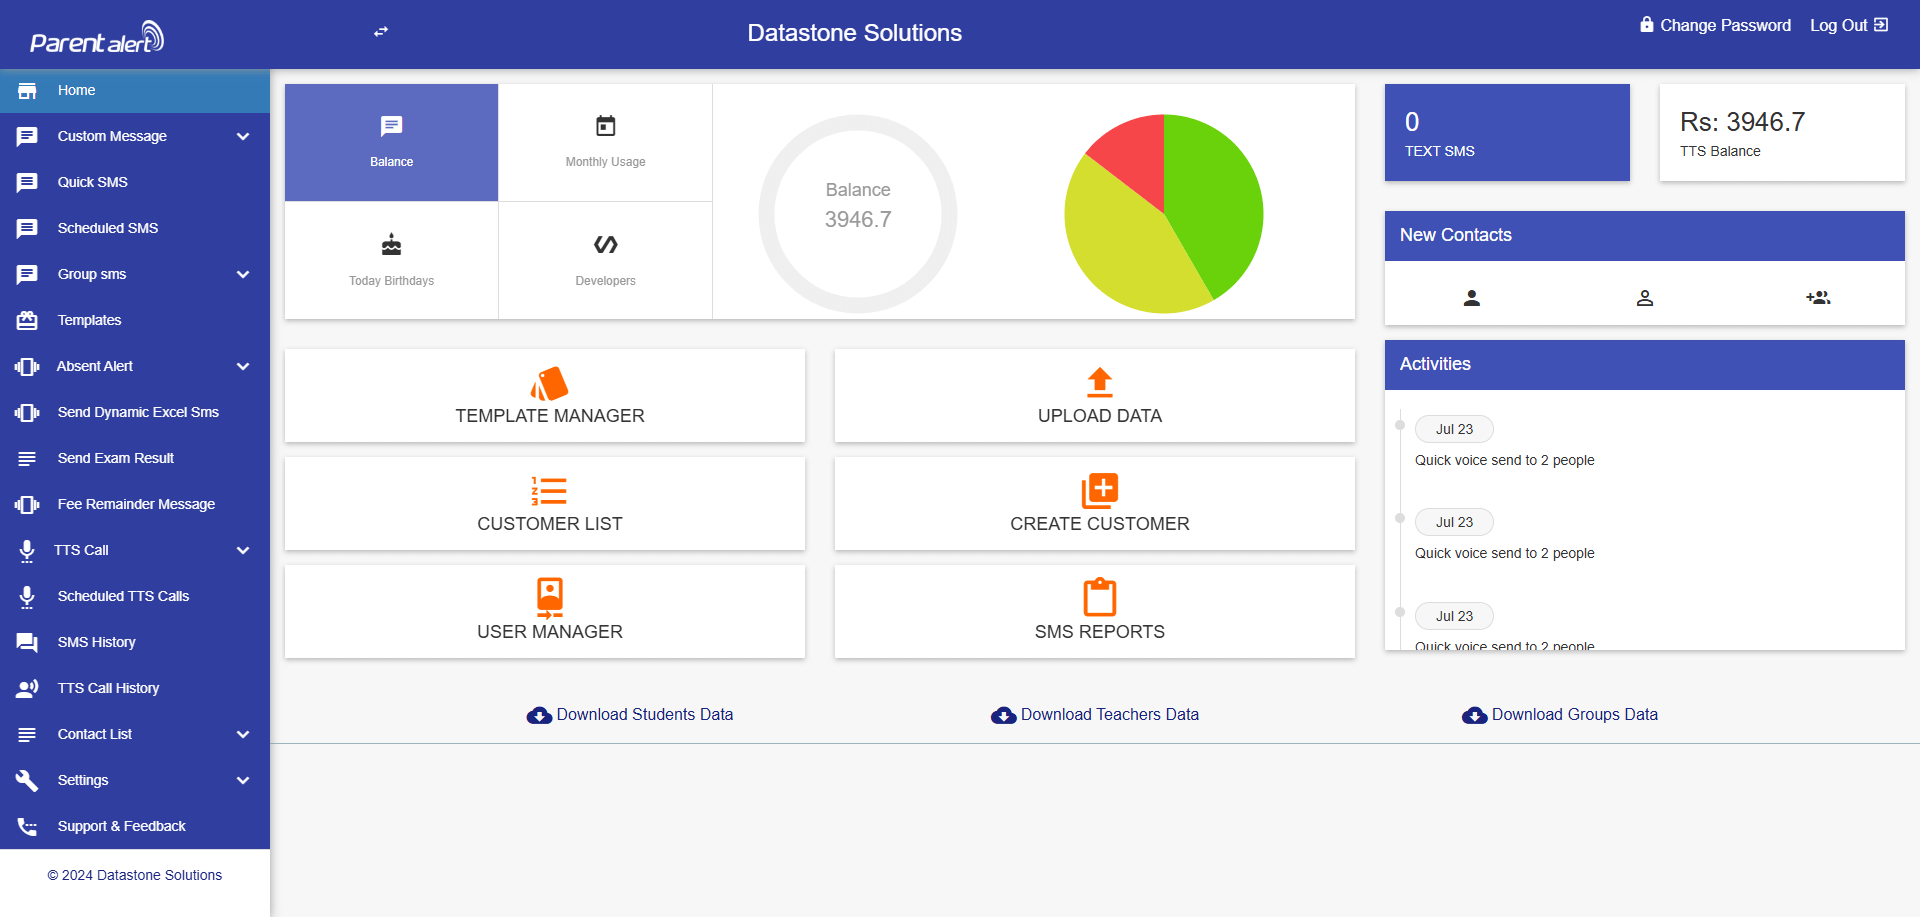Screen dimensions: 1920x917
Task: Click the Send Dynamic Excel Sms vibration icon
Action: (x=27, y=413)
